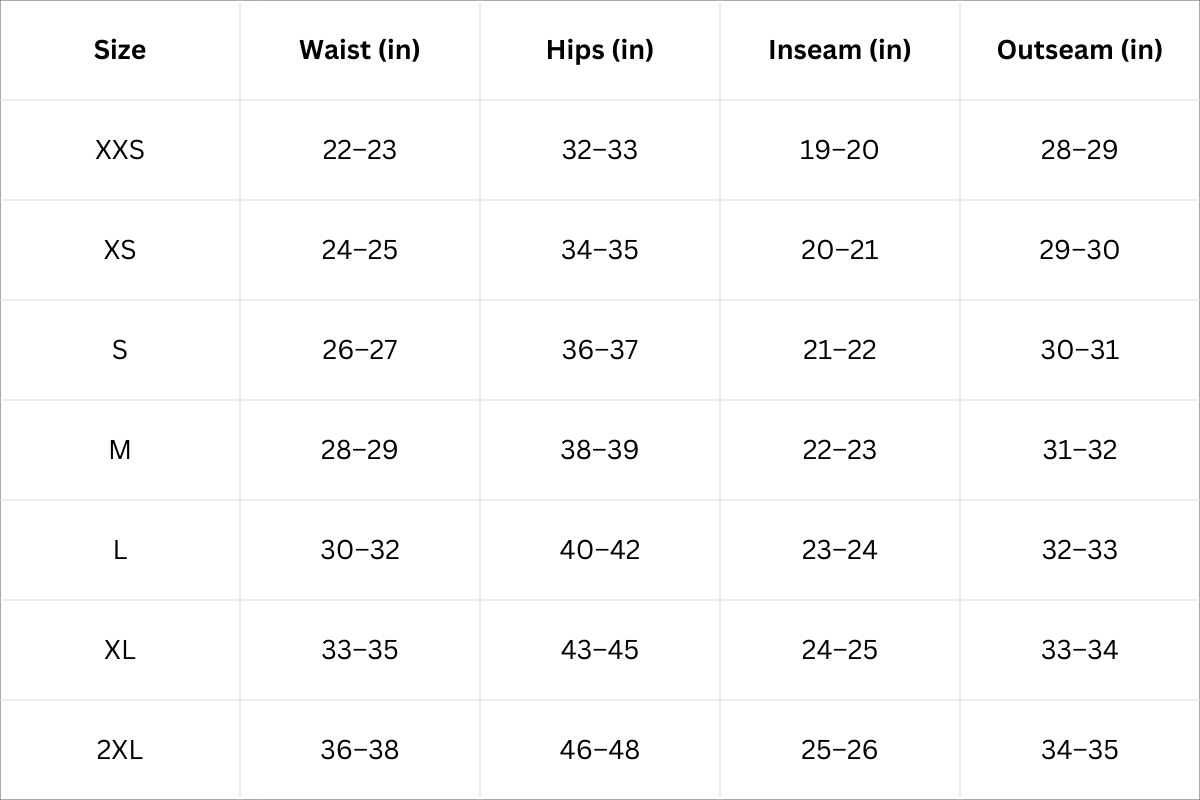Select the M size cell
Viewport: 1200px width, 800px height.
pyautogui.click(x=120, y=450)
